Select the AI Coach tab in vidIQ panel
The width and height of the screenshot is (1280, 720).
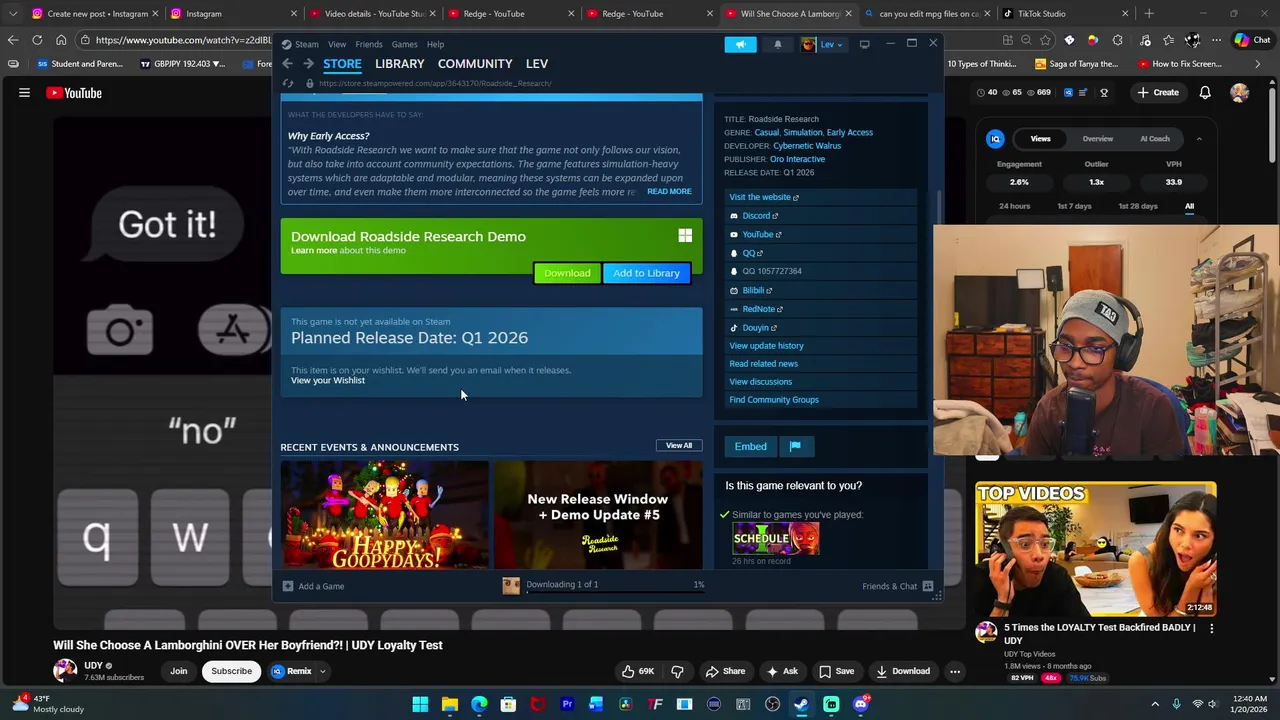(x=1154, y=139)
